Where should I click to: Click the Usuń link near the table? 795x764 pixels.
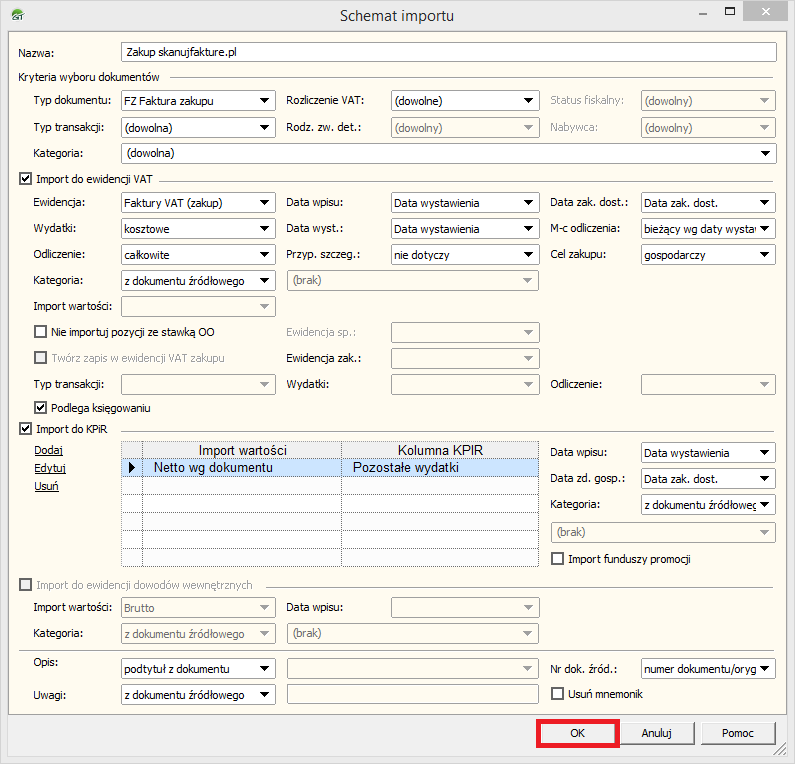46,486
